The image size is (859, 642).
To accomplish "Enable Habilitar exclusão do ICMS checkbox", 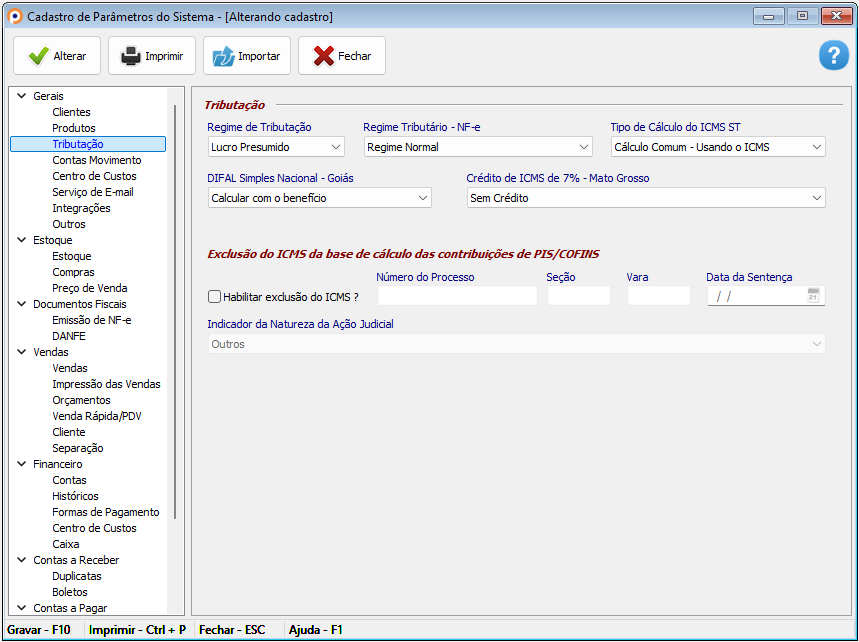I will 214,296.
